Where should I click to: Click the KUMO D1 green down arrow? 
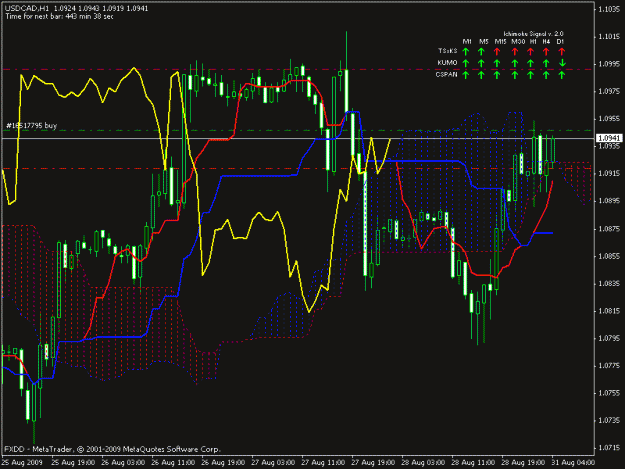pyautogui.click(x=562, y=63)
